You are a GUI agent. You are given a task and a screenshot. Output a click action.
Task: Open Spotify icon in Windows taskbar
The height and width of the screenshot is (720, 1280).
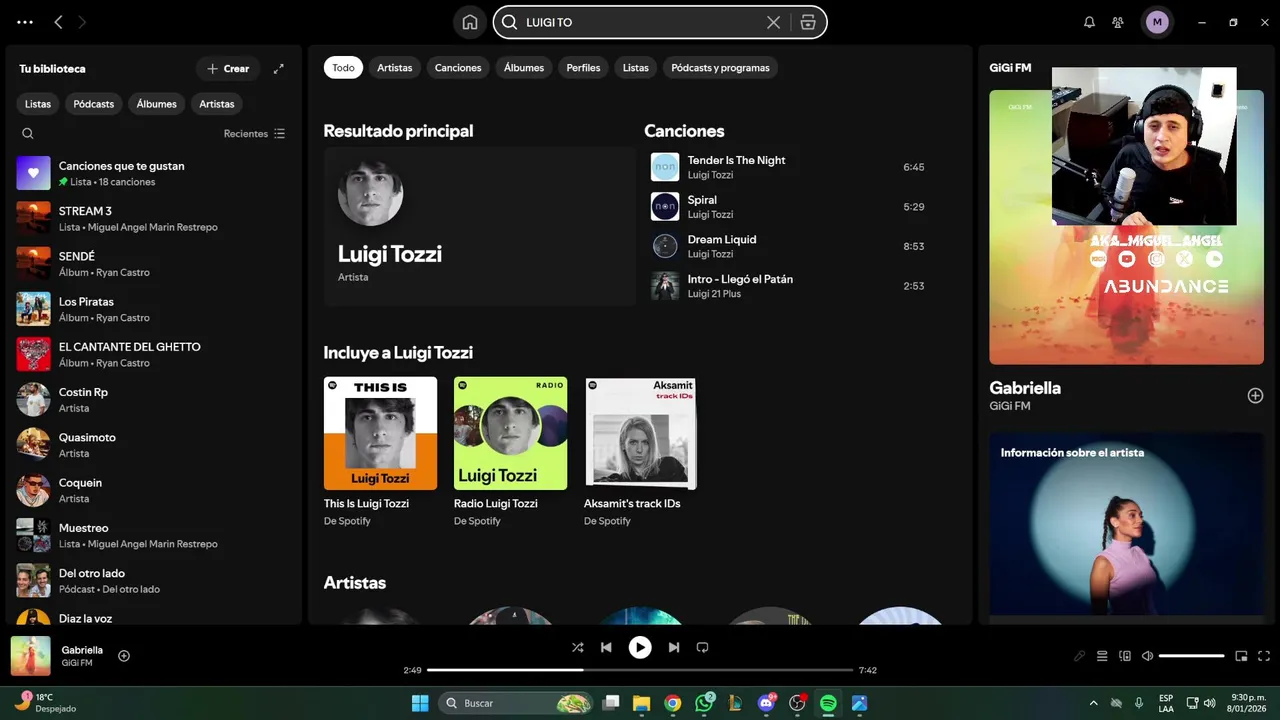tap(828, 703)
